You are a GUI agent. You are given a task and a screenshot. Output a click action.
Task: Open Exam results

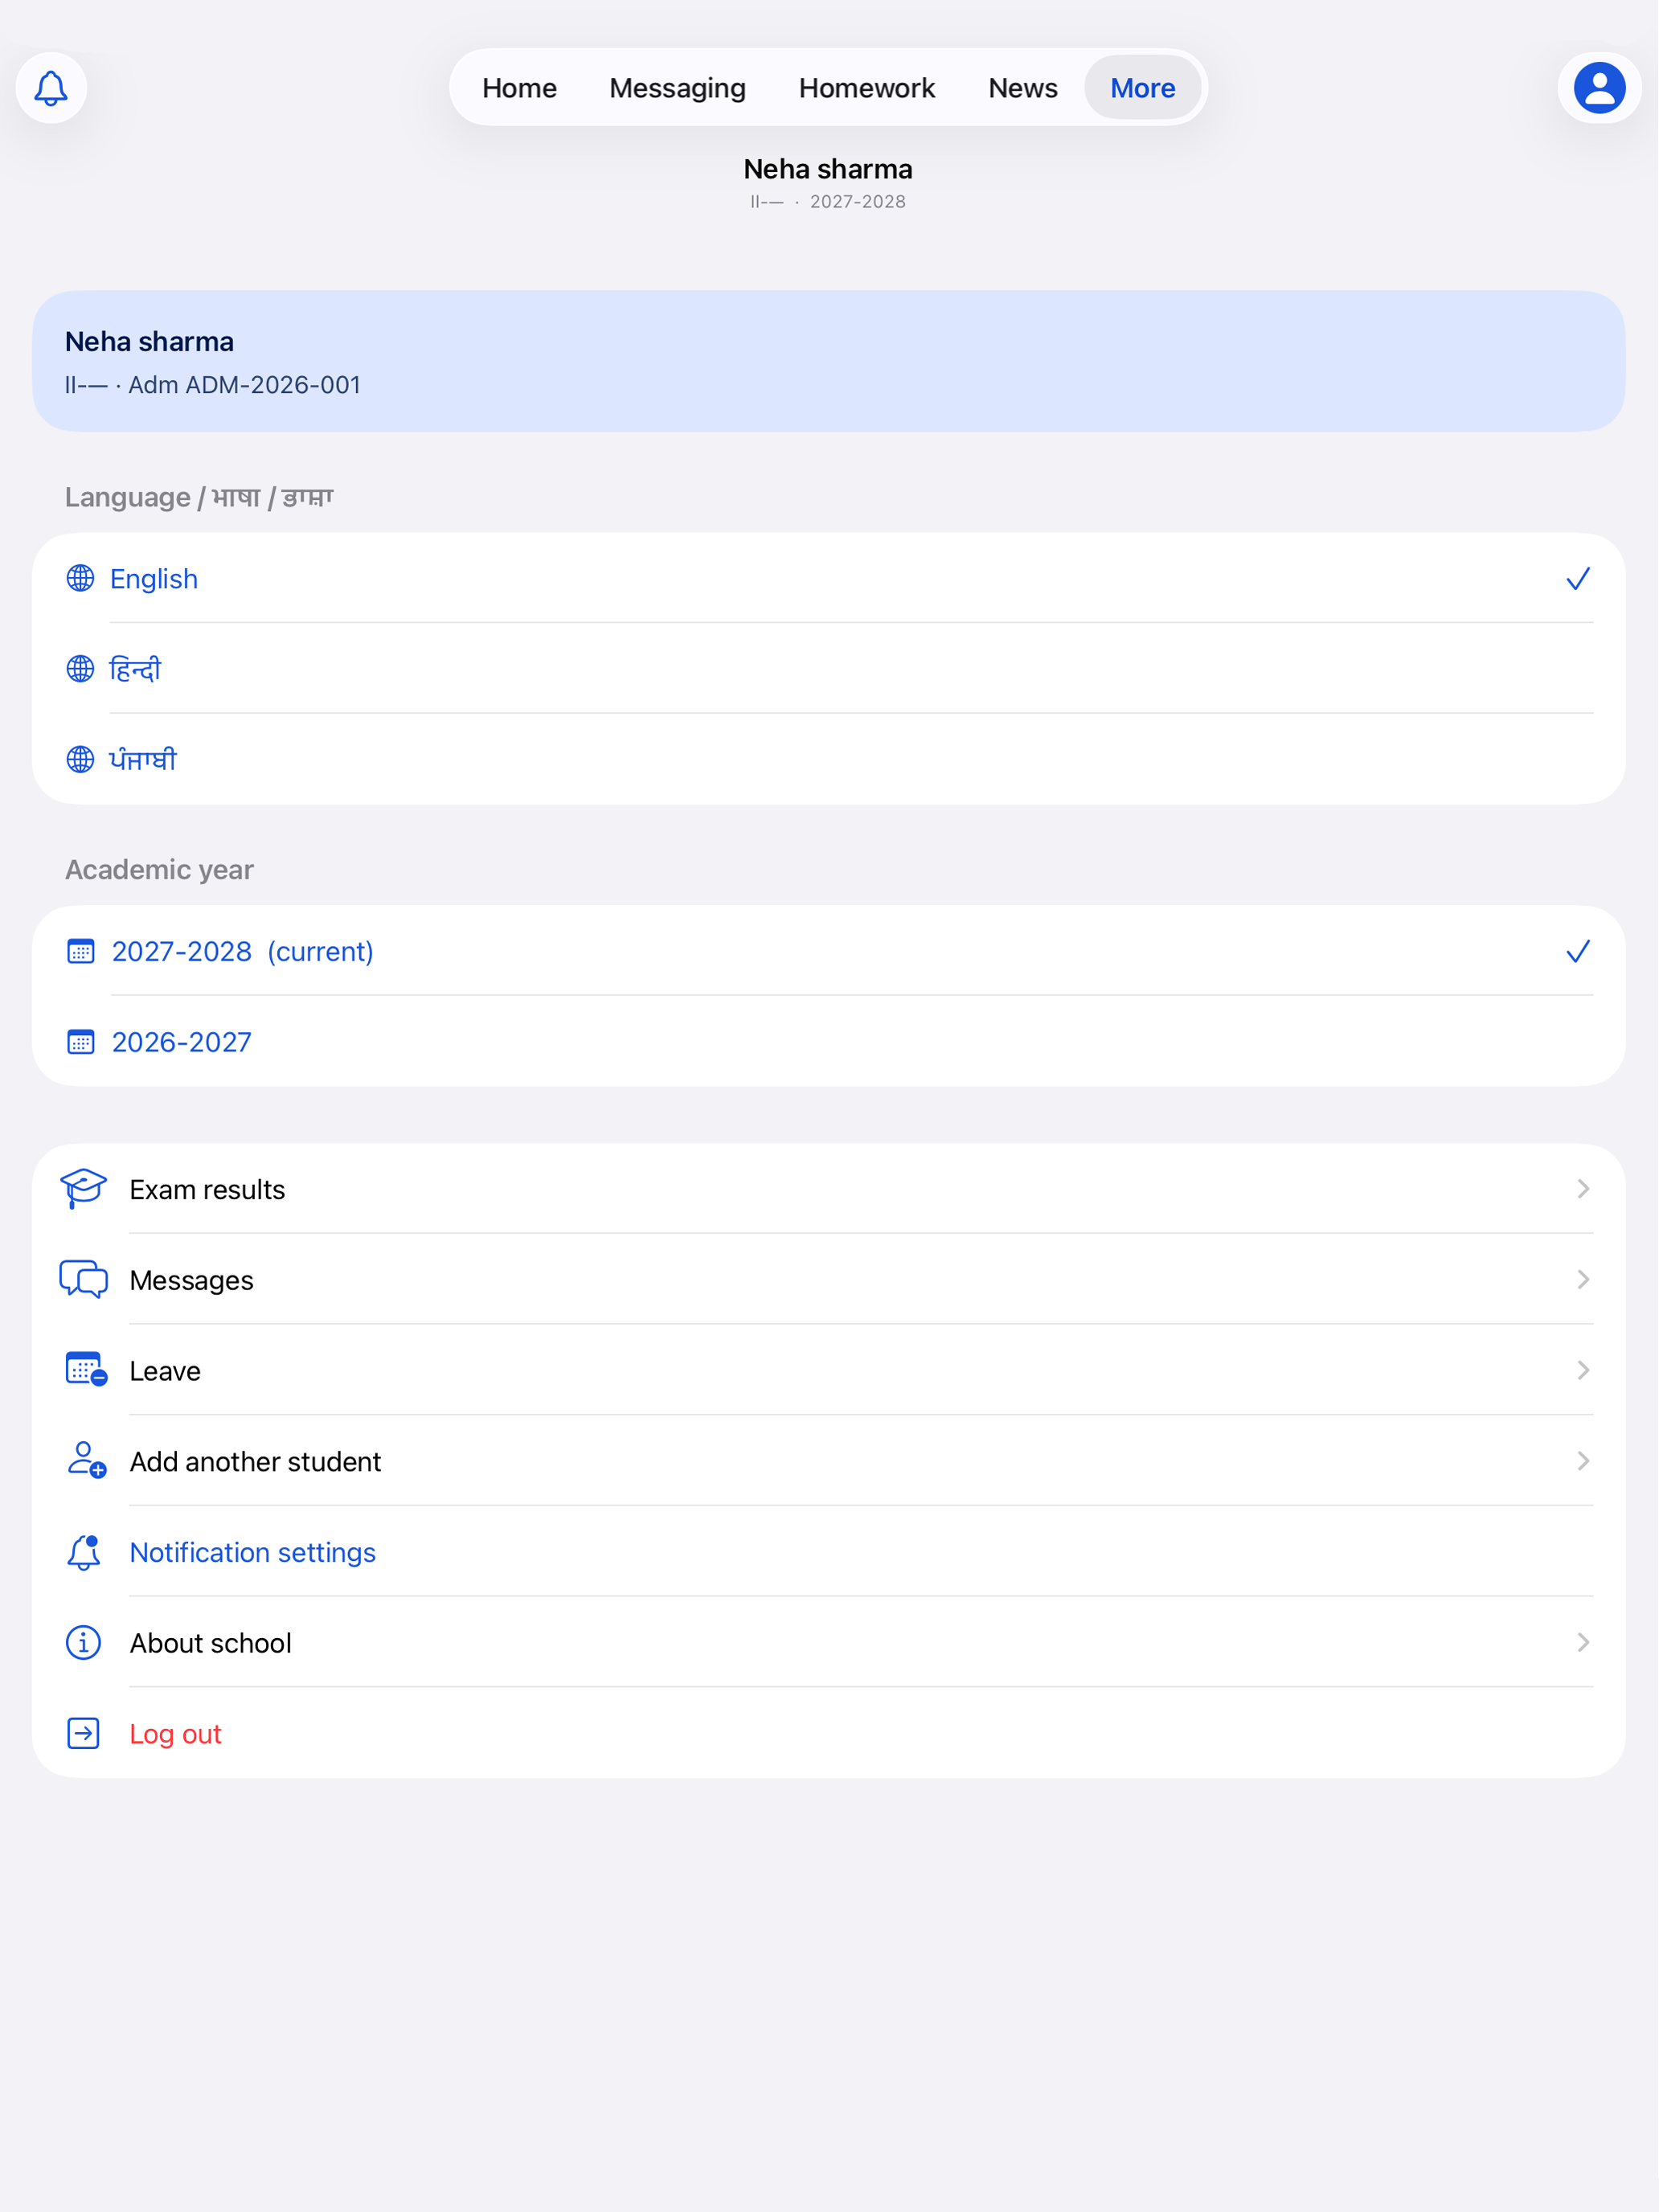829,1189
